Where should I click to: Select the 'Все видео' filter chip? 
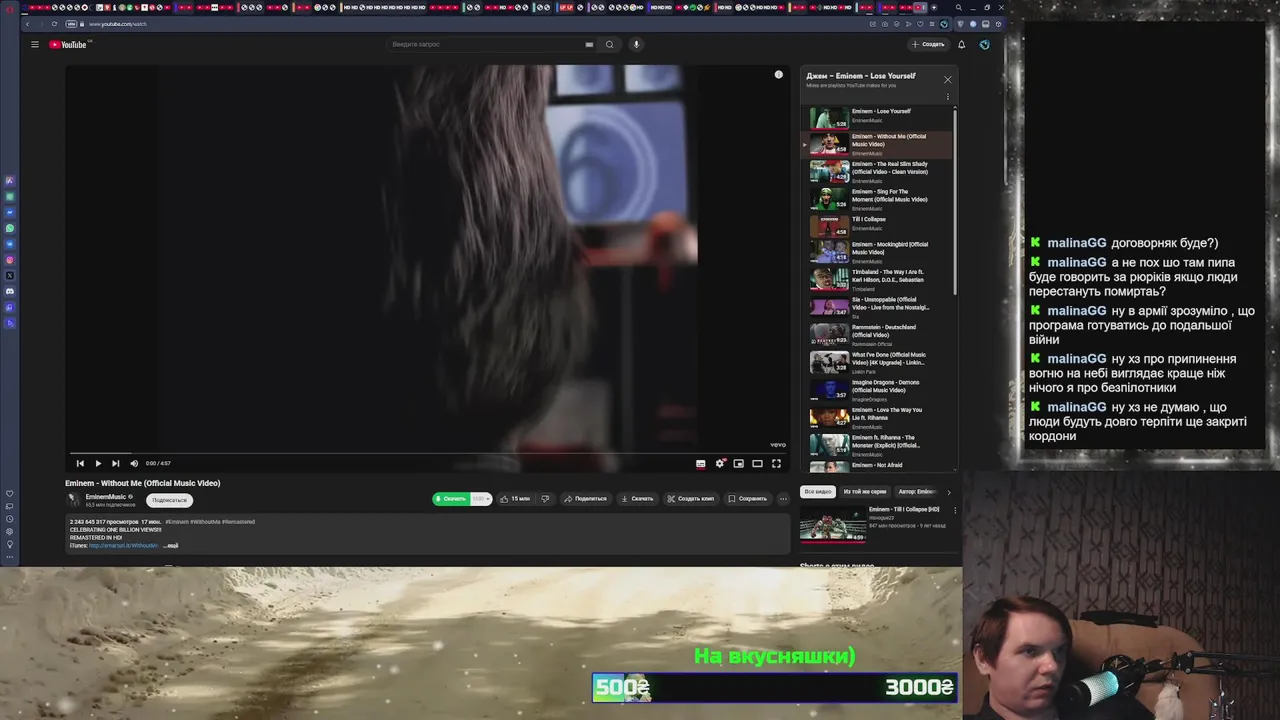tap(817, 492)
